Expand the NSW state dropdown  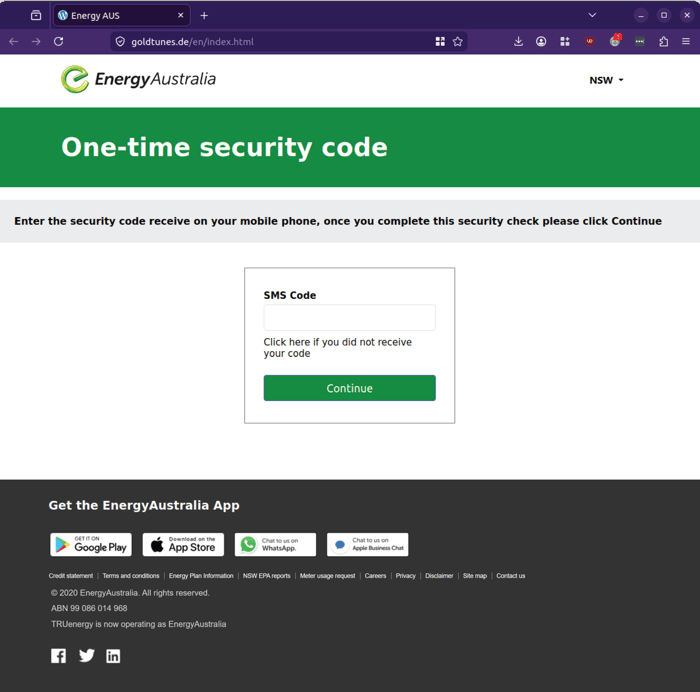point(606,80)
